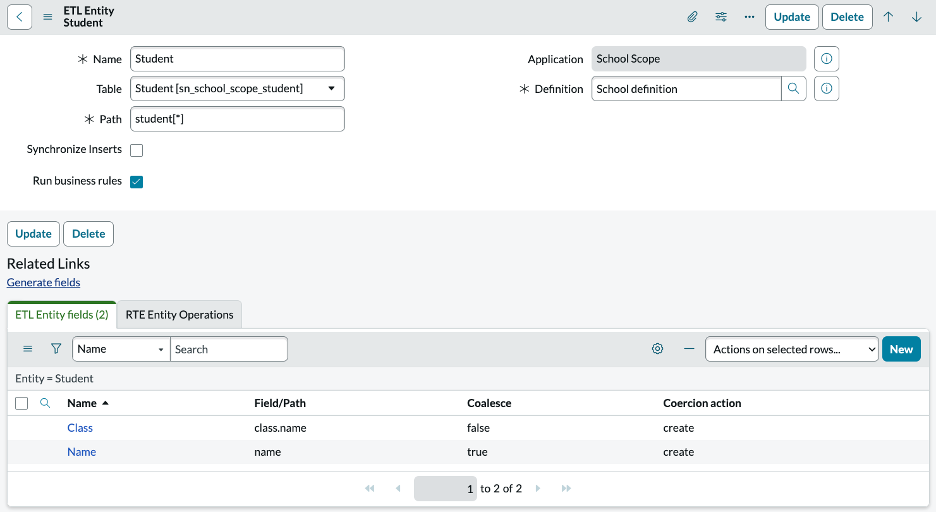936x512 pixels.
Task: Go back using the header back arrow
Action: (x=19, y=17)
